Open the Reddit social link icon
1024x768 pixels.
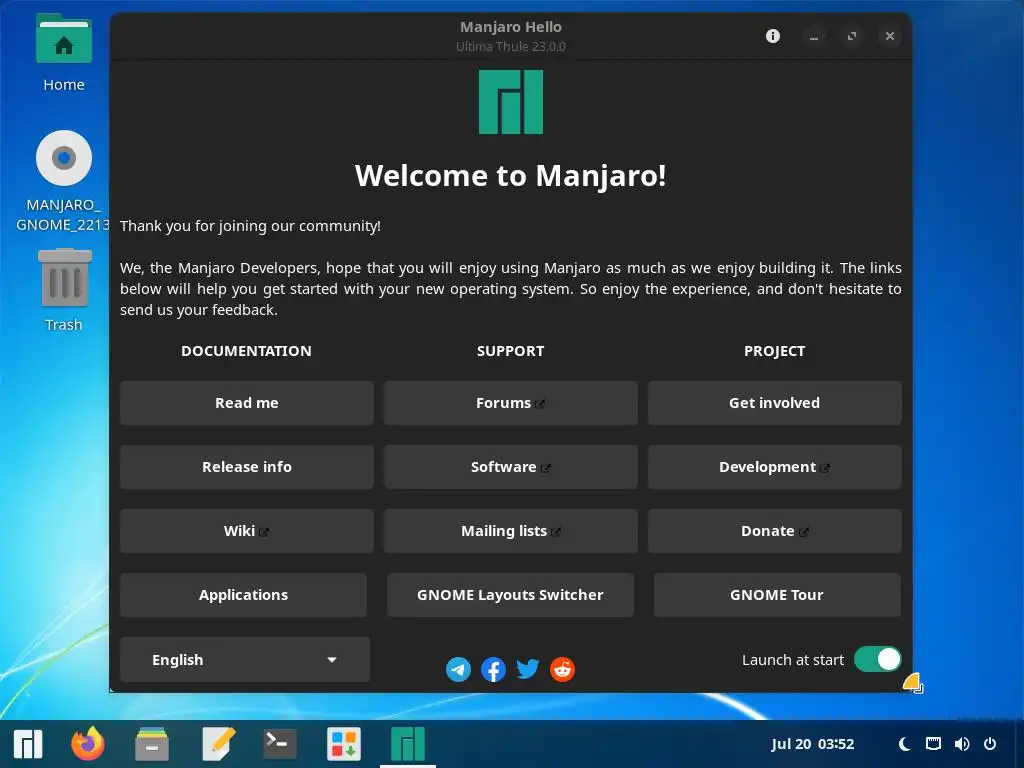(x=562, y=669)
